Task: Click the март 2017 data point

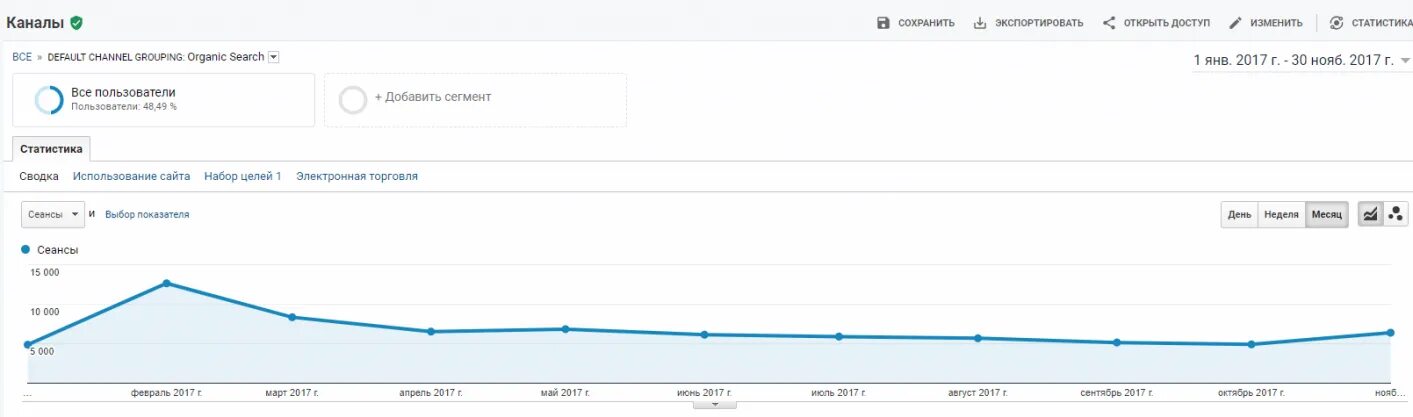Action: (x=292, y=317)
